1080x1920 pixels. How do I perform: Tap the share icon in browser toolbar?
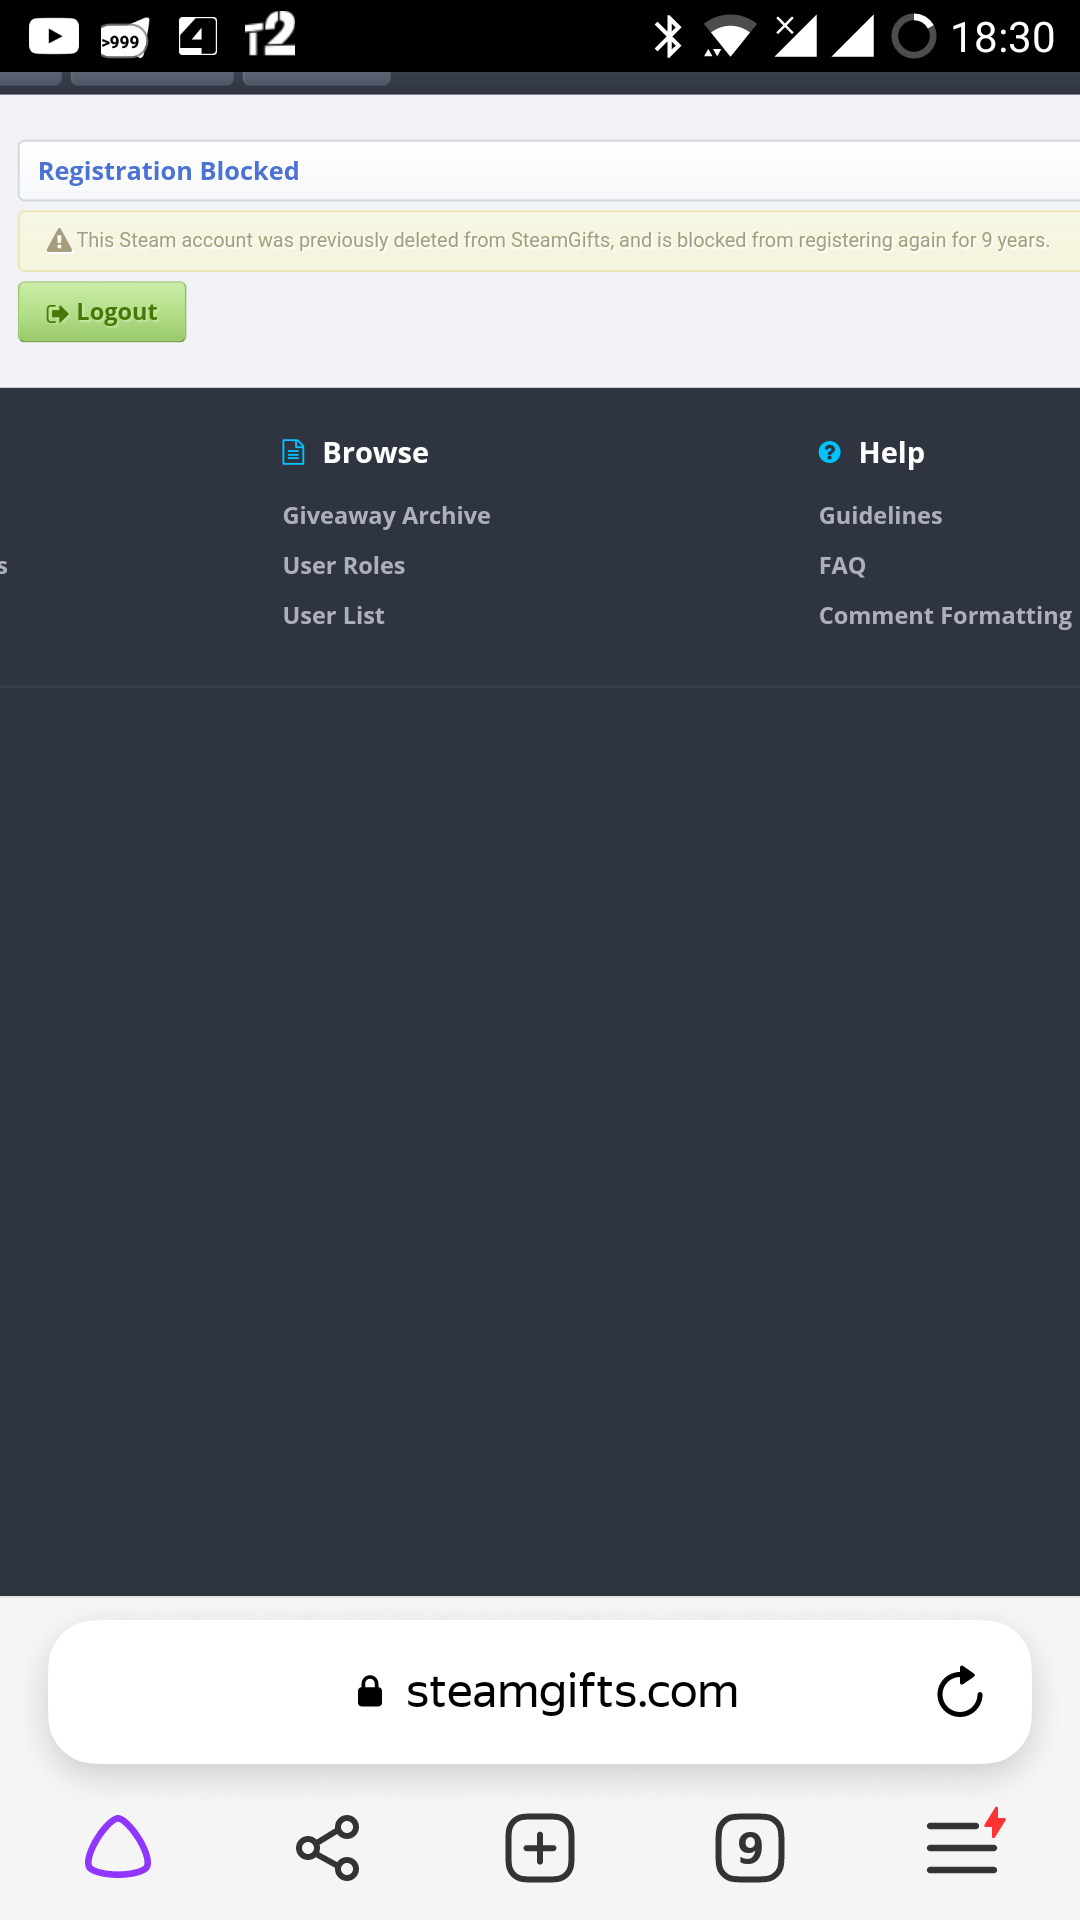pyautogui.click(x=328, y=1848)
